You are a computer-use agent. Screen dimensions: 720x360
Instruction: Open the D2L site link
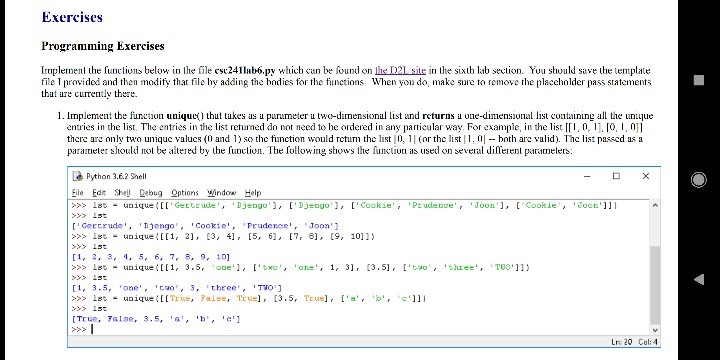[x=400, y=71]
